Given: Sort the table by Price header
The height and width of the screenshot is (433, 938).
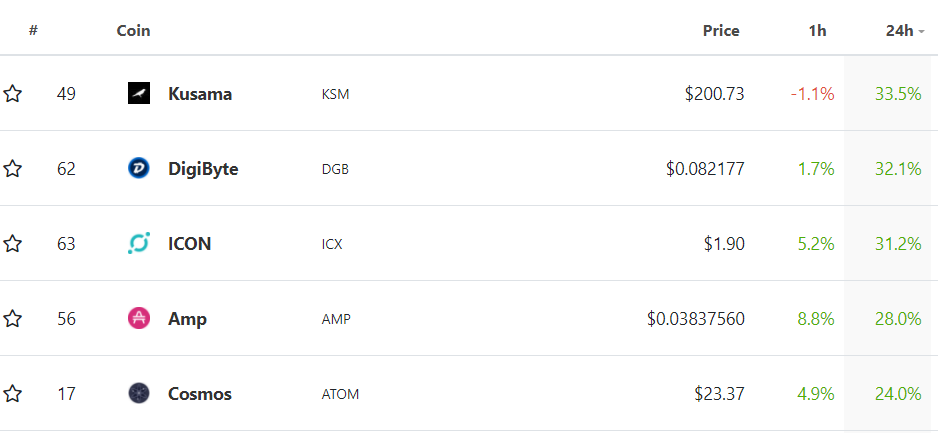Looking at the screenshot, I should (720, 30).
